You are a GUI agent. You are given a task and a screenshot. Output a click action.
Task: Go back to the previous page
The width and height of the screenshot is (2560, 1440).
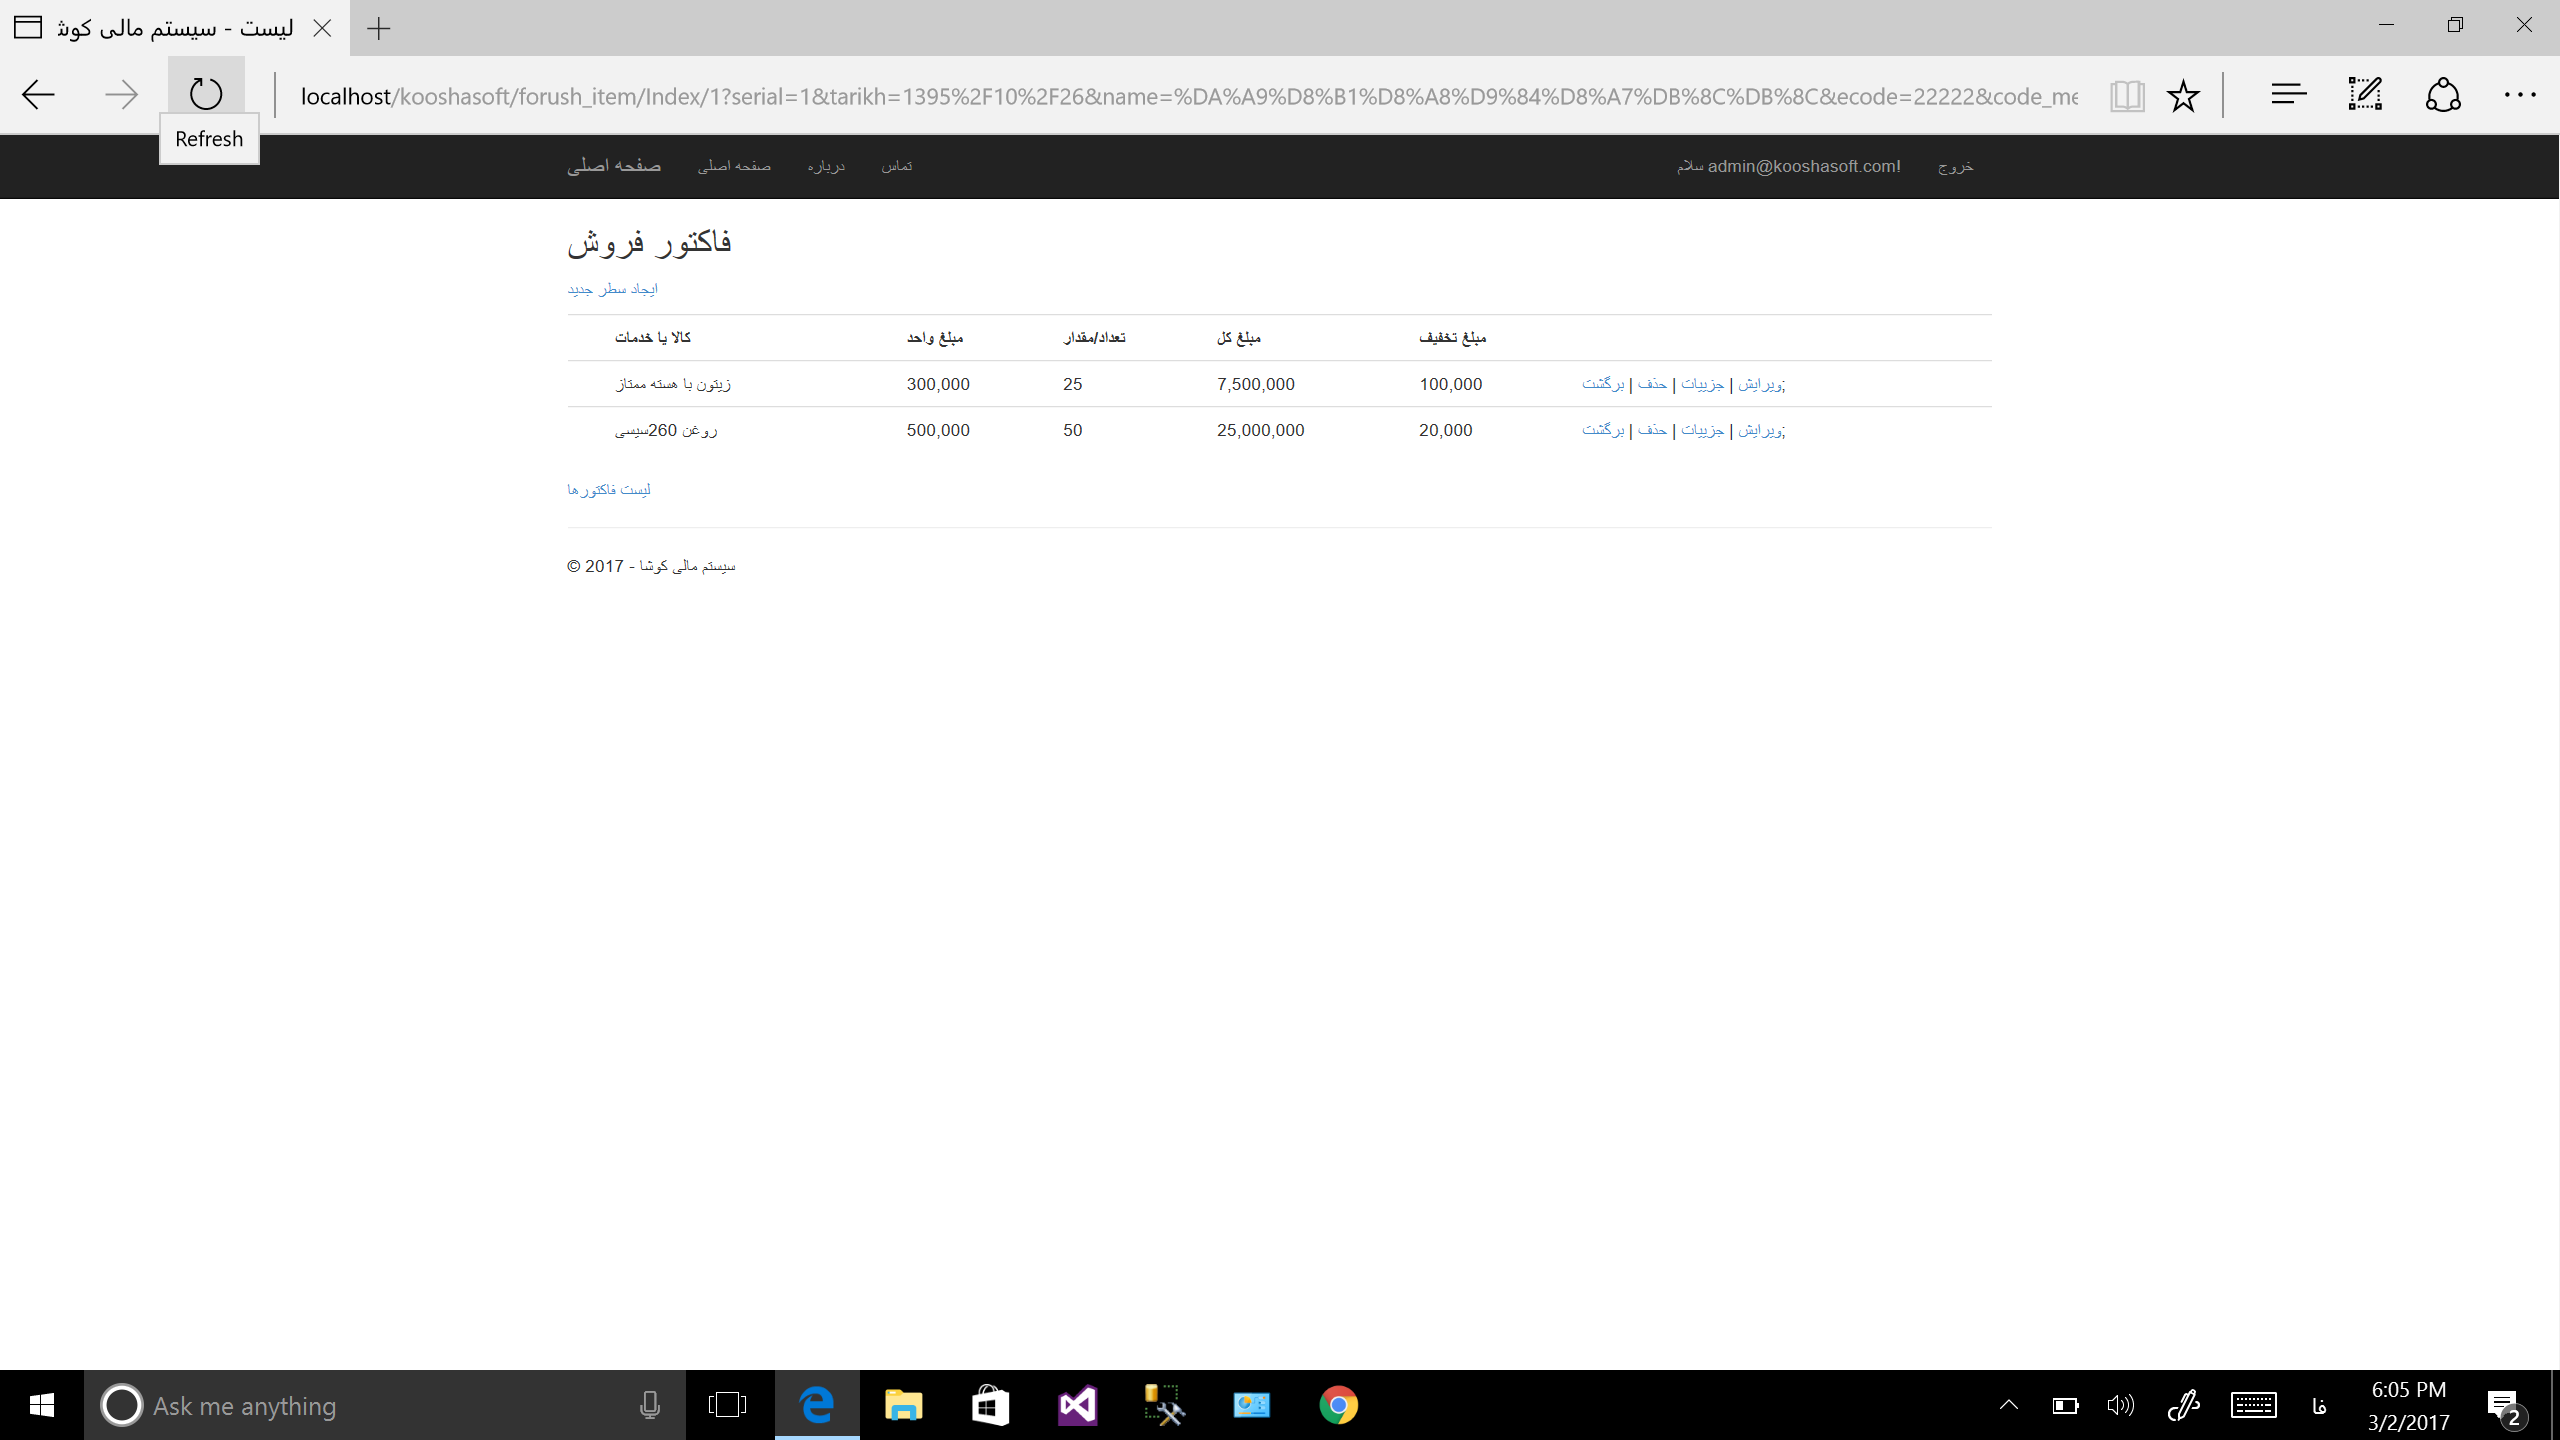(38, 95)
